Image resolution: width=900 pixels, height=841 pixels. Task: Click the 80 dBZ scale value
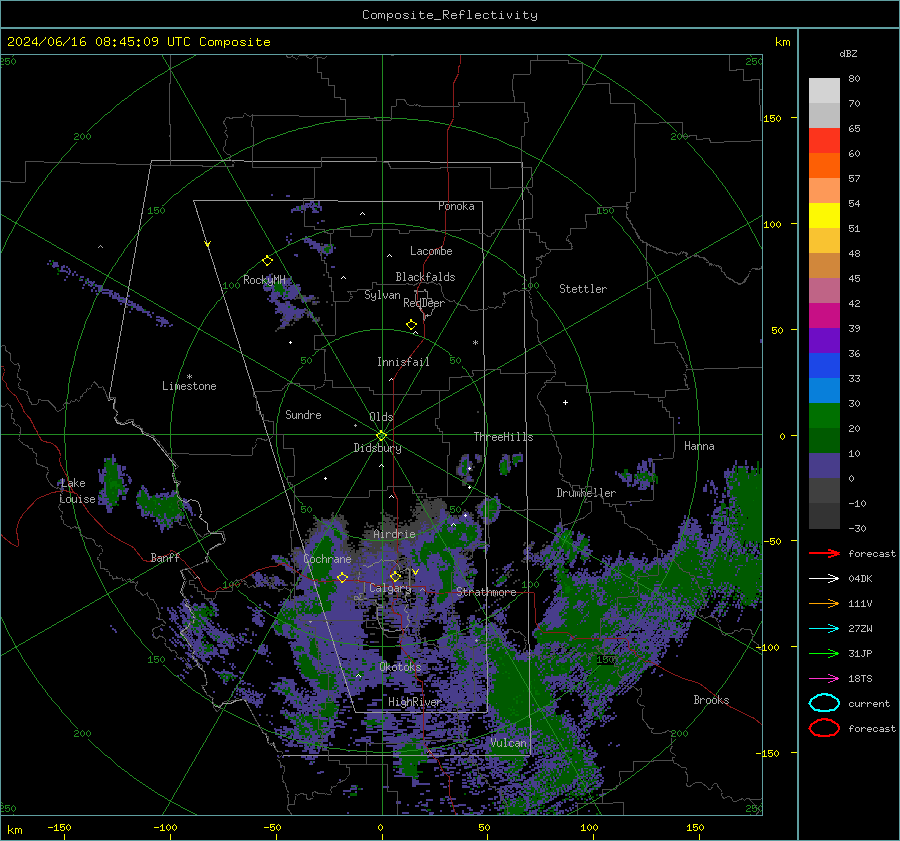tap(854, 79)
